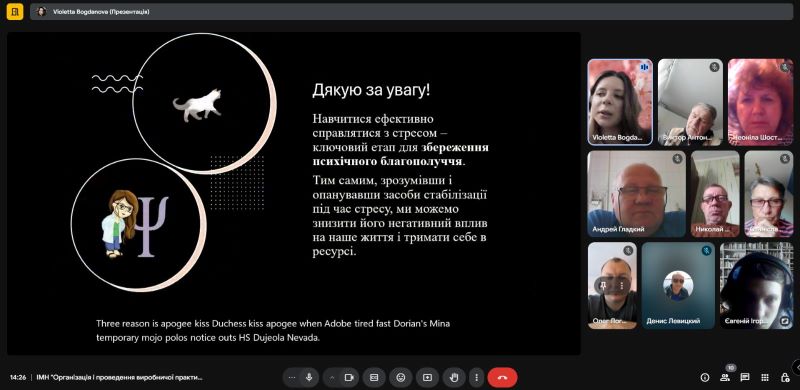The width and height of the screenshot is (800, 390).
Task: Click Violetta Bogdanova presentation title bar
Action: point(411,11)
